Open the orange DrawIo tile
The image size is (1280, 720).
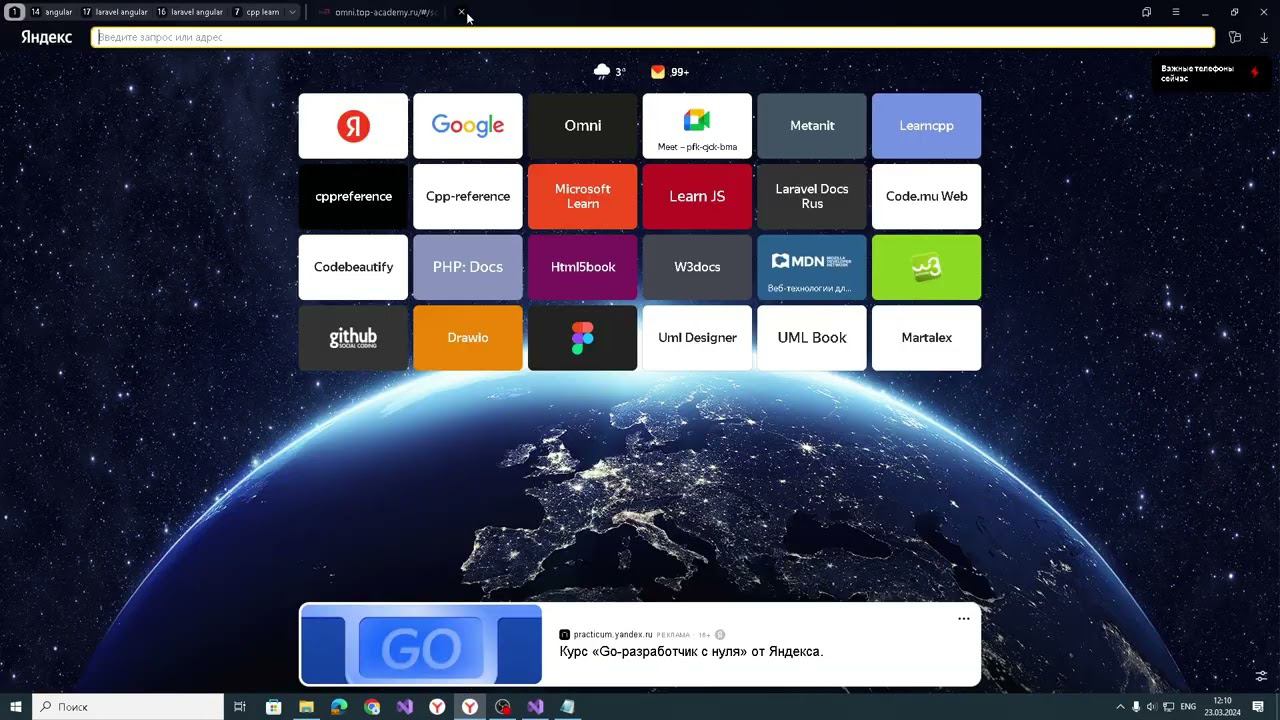[468, 338]
